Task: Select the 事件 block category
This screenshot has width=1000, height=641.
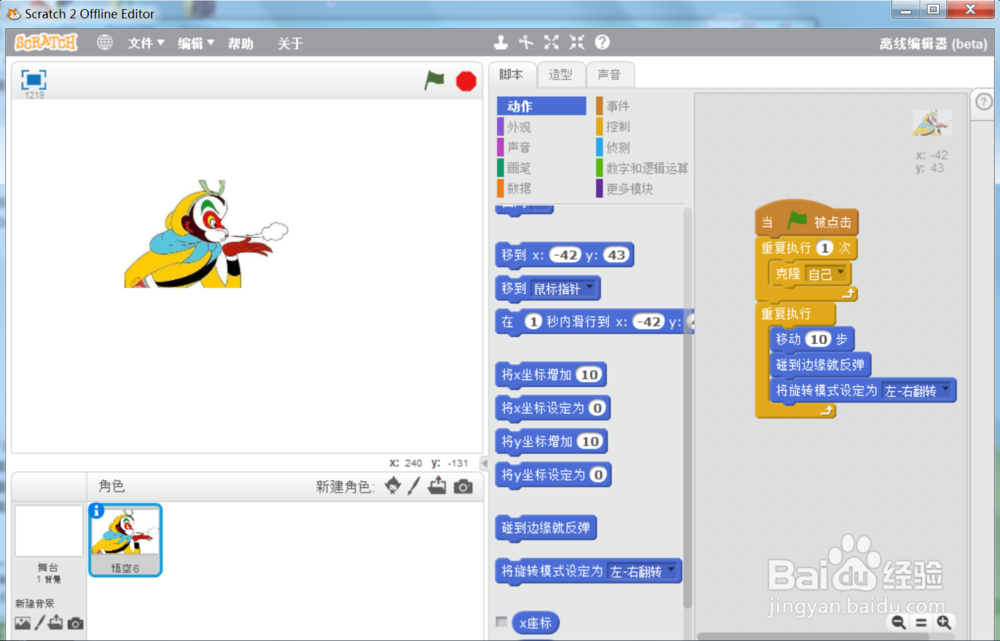Action: click(642, 106)
